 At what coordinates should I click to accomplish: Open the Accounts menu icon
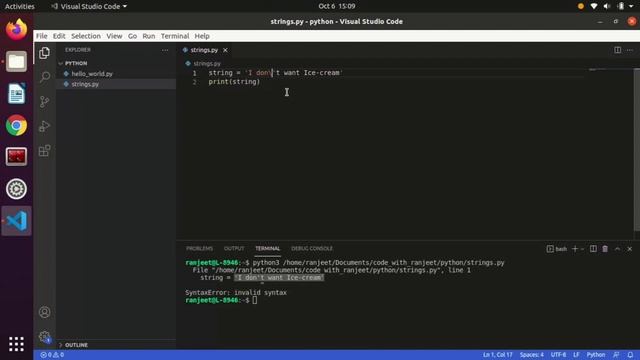click(44, 312)
